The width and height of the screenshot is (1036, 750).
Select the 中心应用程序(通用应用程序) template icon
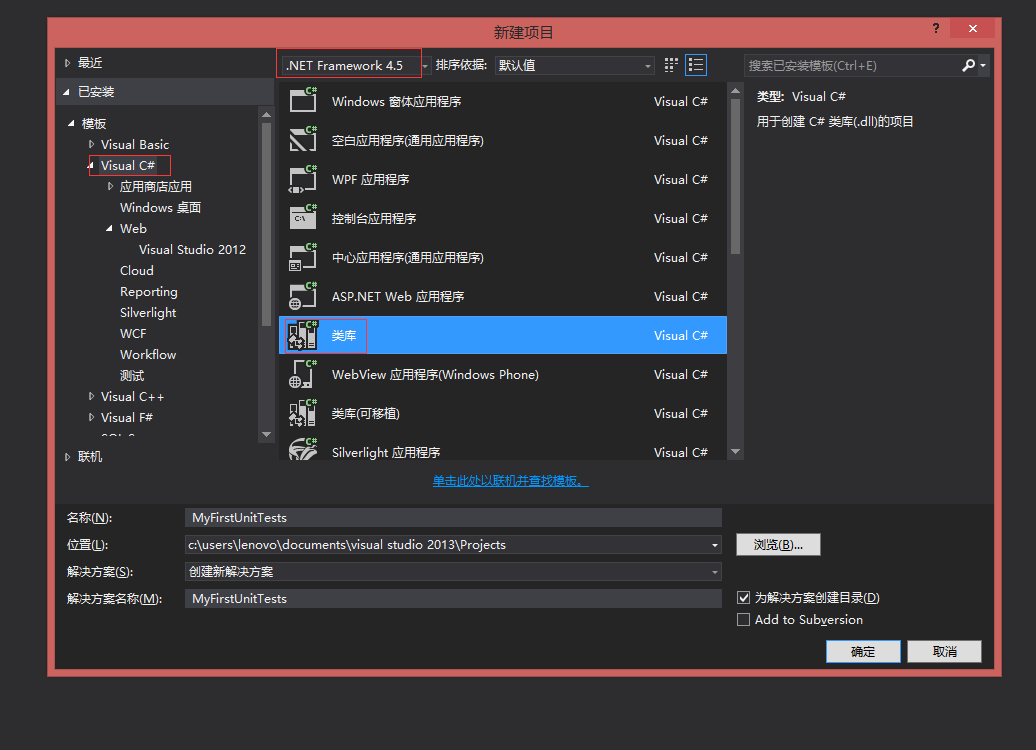click(x=303, y=256)
